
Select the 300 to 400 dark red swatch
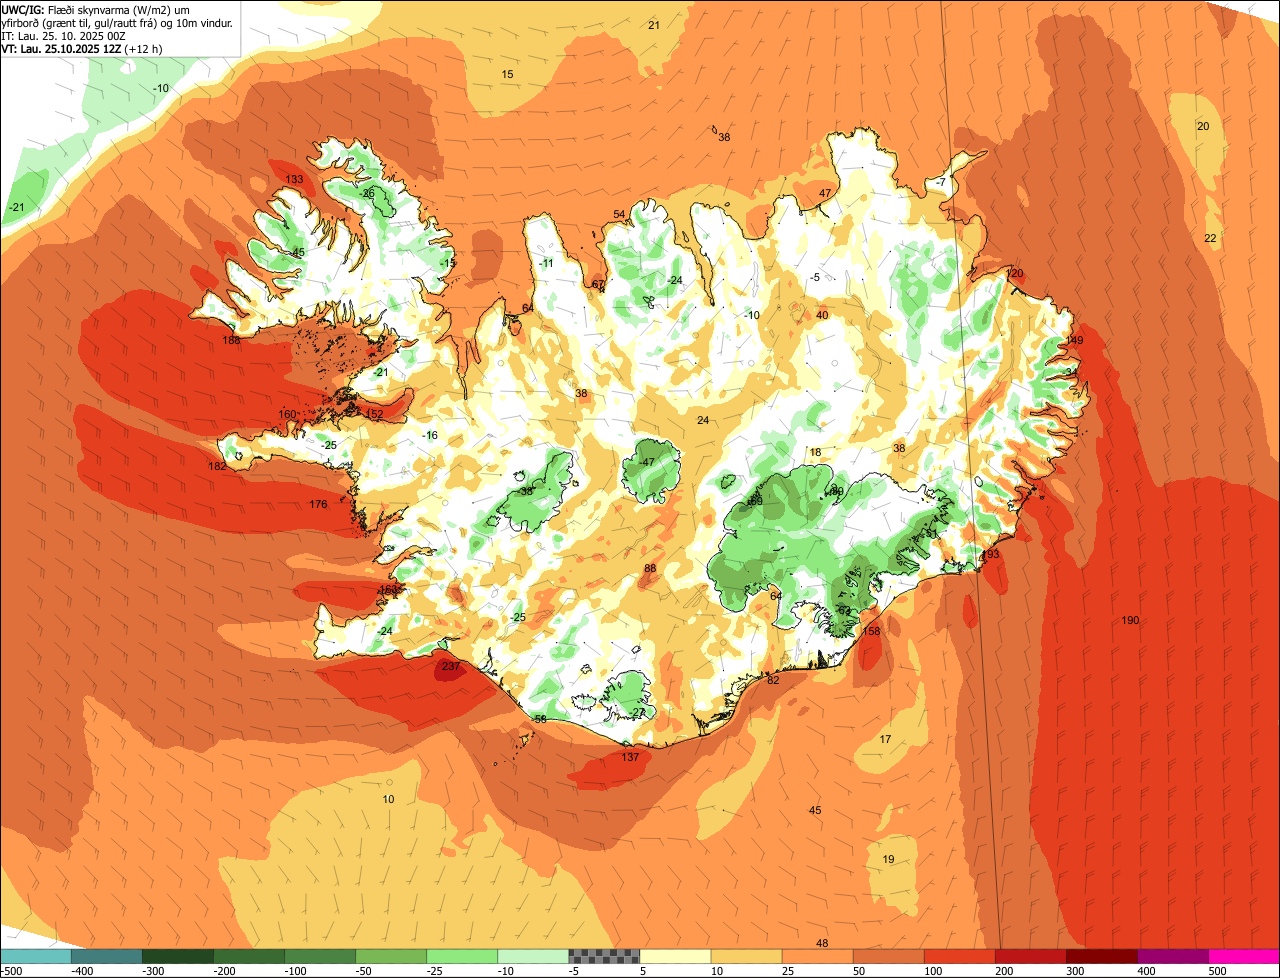point(1101,956)
